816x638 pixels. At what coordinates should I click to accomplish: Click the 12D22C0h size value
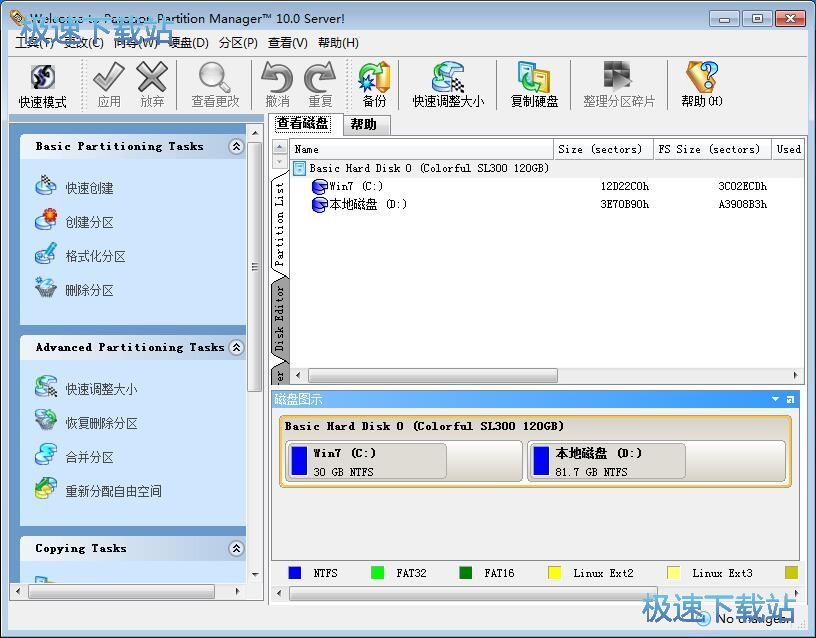point(624,186)
